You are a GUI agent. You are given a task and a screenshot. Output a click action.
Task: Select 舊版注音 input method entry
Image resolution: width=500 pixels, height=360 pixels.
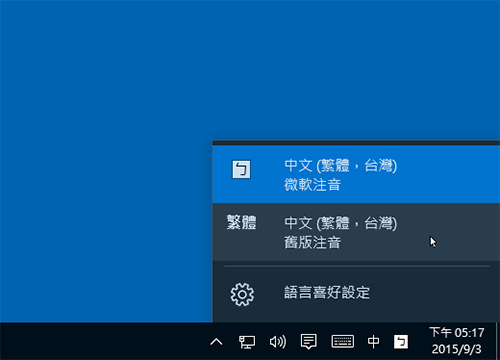click(356, 232)
